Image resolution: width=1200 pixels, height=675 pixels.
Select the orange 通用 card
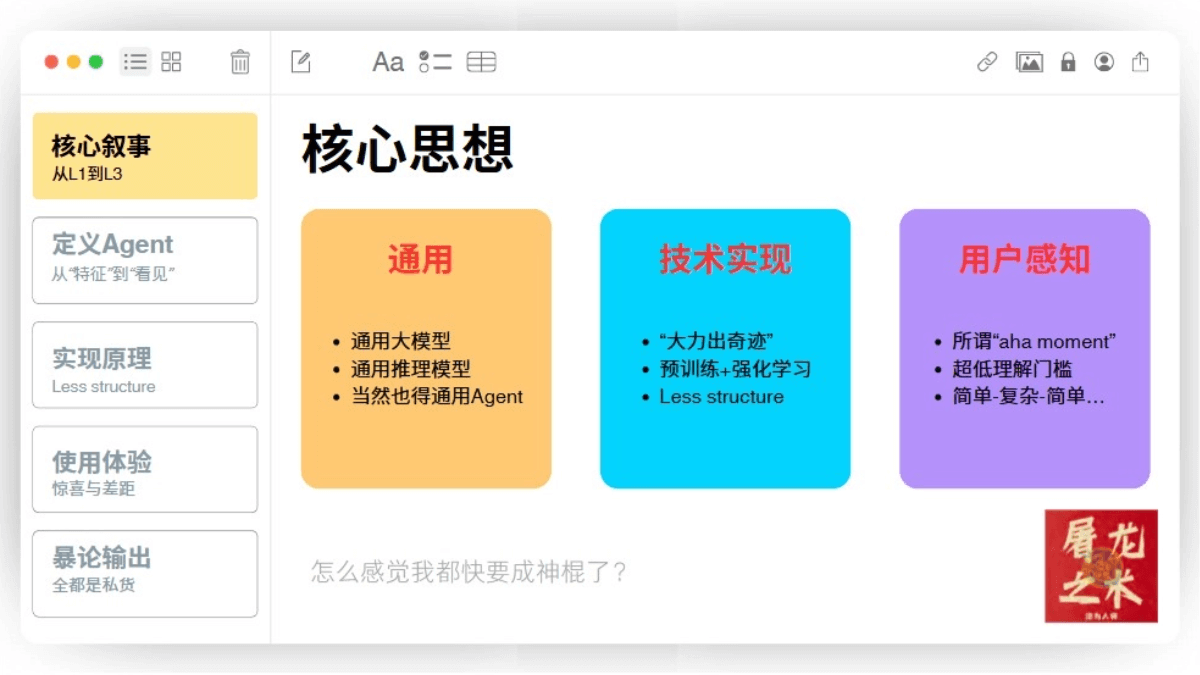425,348
